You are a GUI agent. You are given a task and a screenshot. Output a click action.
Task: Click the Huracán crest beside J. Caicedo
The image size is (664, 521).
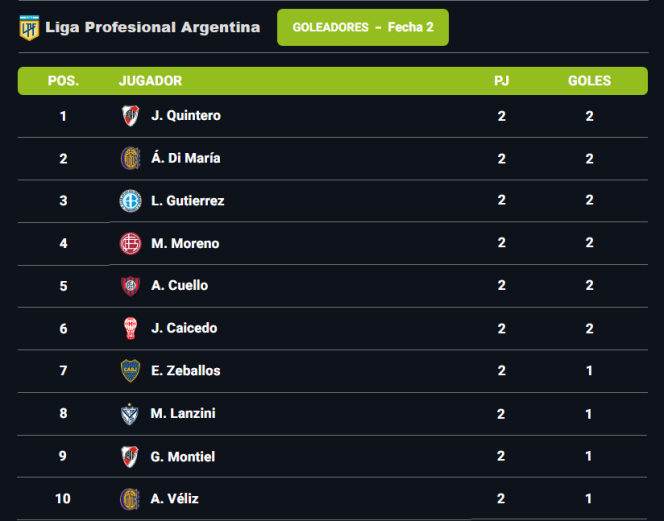(x=130, y=328)
